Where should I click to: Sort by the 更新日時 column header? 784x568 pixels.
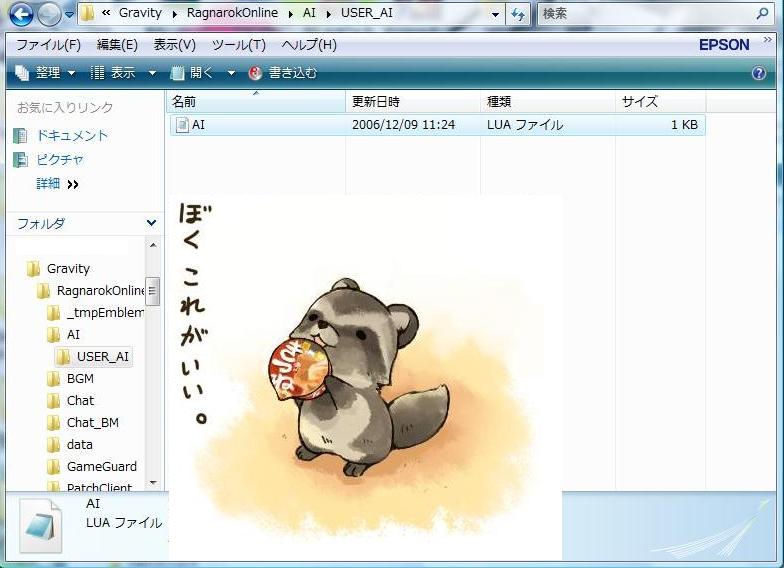pyautogui.click(x=412, y=102)
